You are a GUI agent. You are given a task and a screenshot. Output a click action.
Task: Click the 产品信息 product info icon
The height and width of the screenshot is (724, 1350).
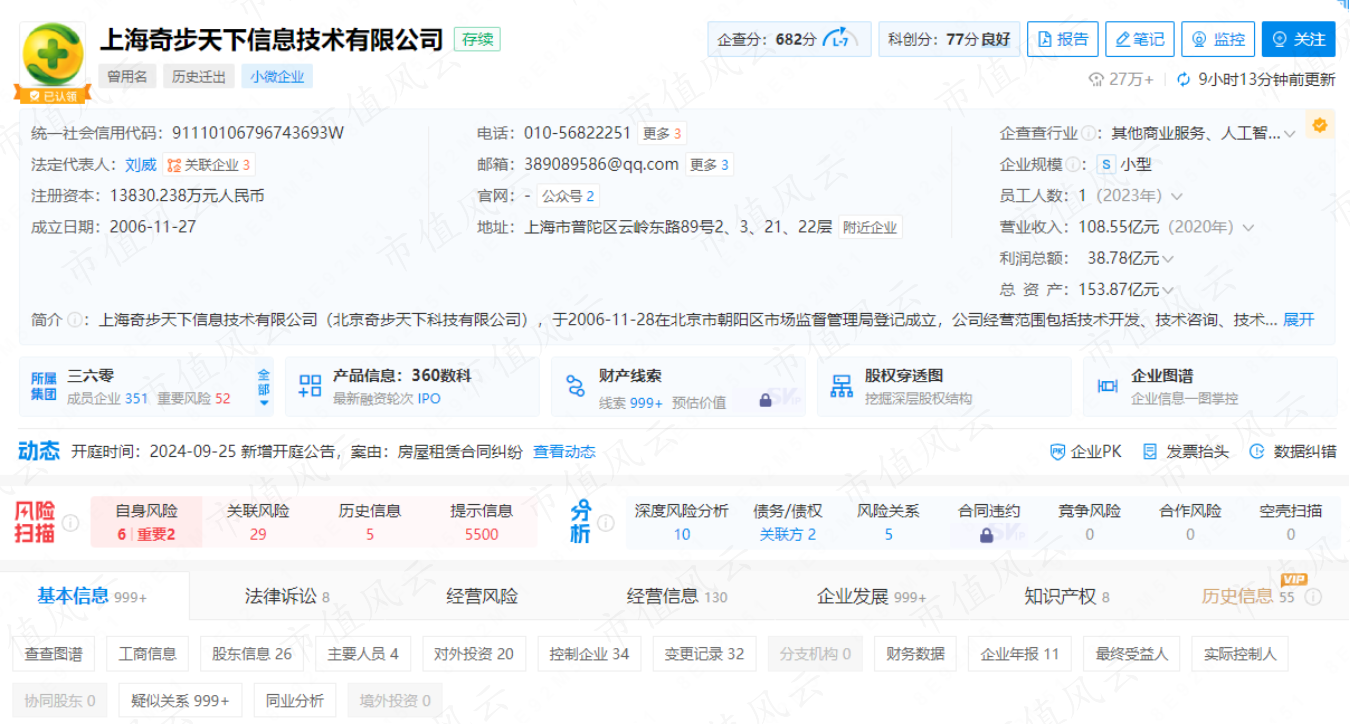click(x=310, y=387)
